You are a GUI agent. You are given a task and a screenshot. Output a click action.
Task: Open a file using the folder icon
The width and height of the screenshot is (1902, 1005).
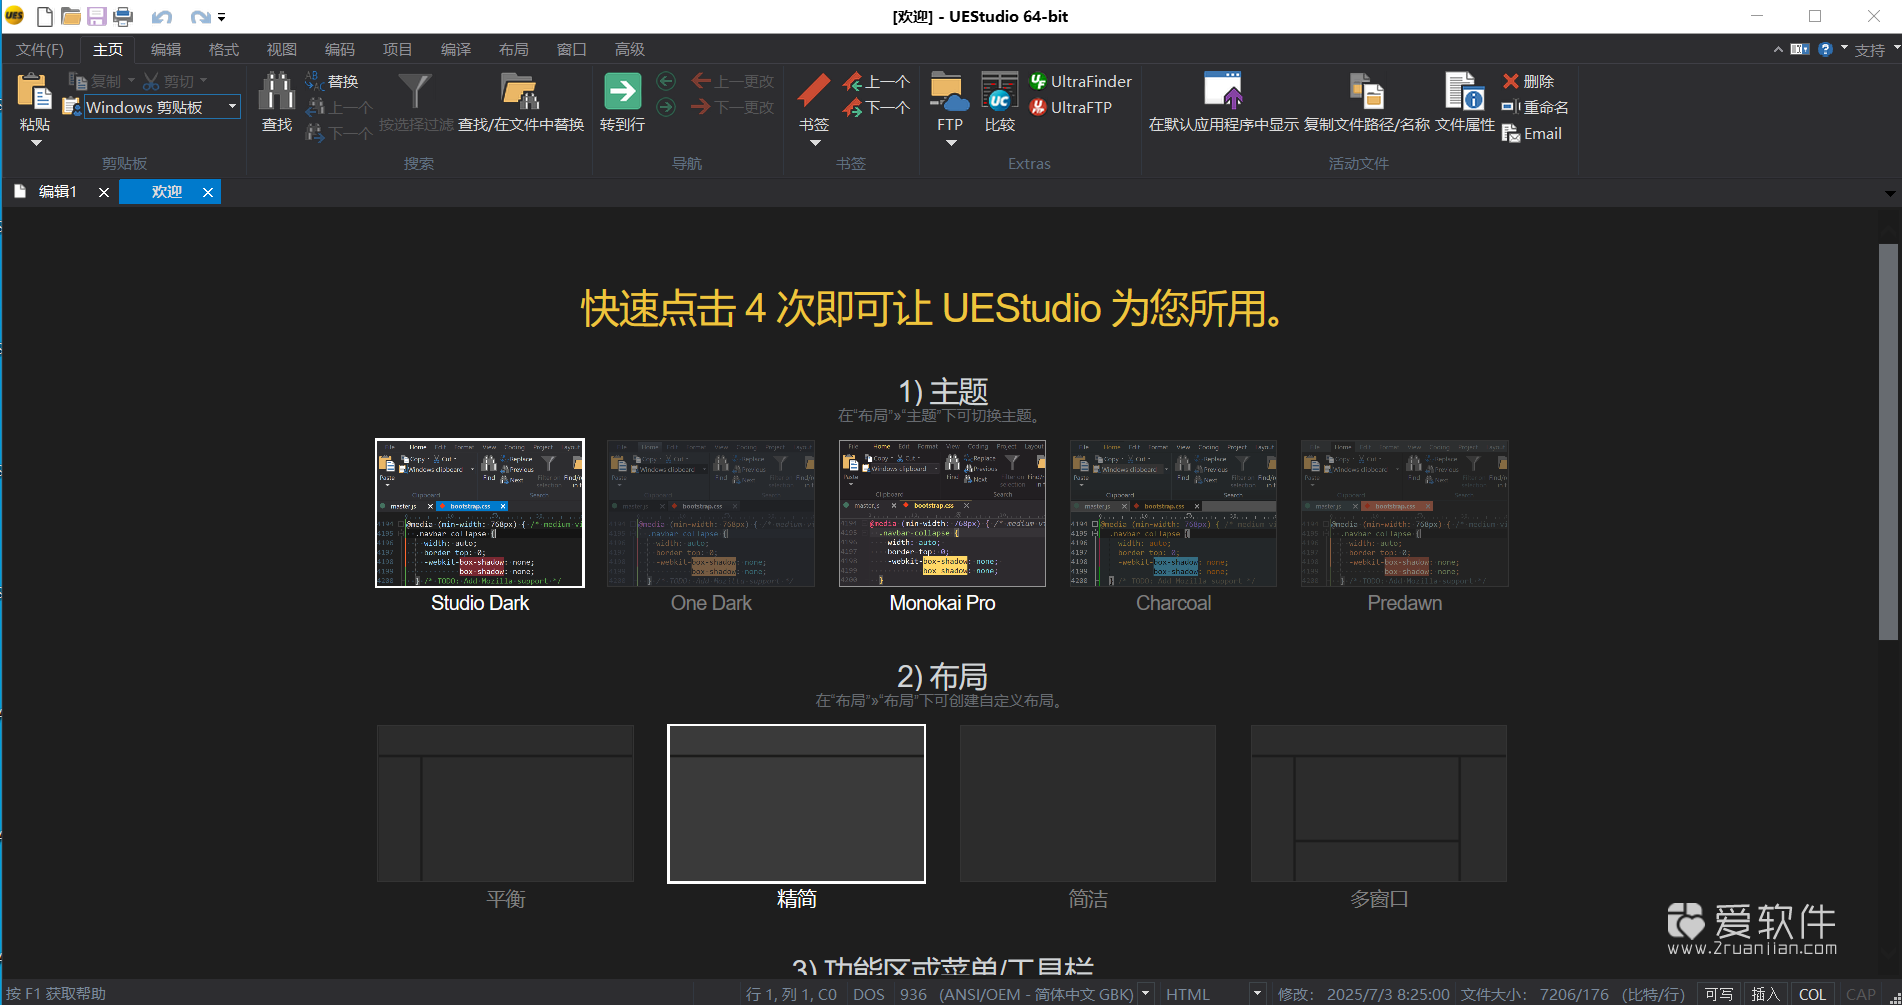coord(71,16)
